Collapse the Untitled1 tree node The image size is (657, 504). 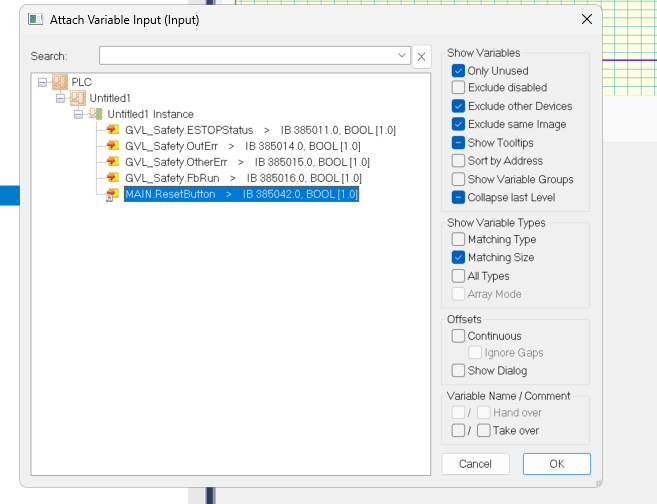pos(60,98)
